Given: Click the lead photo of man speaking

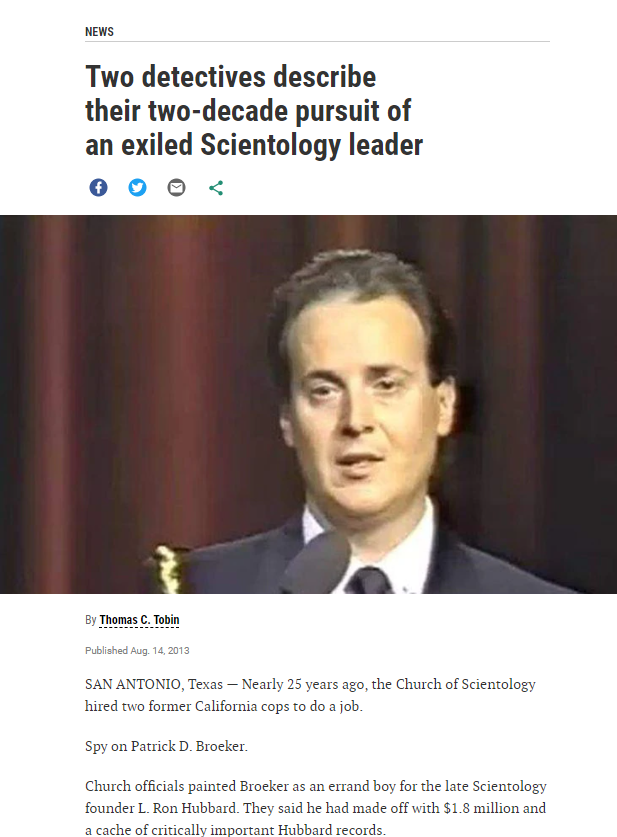Looking at the screenshot, I should click(308, 404).
